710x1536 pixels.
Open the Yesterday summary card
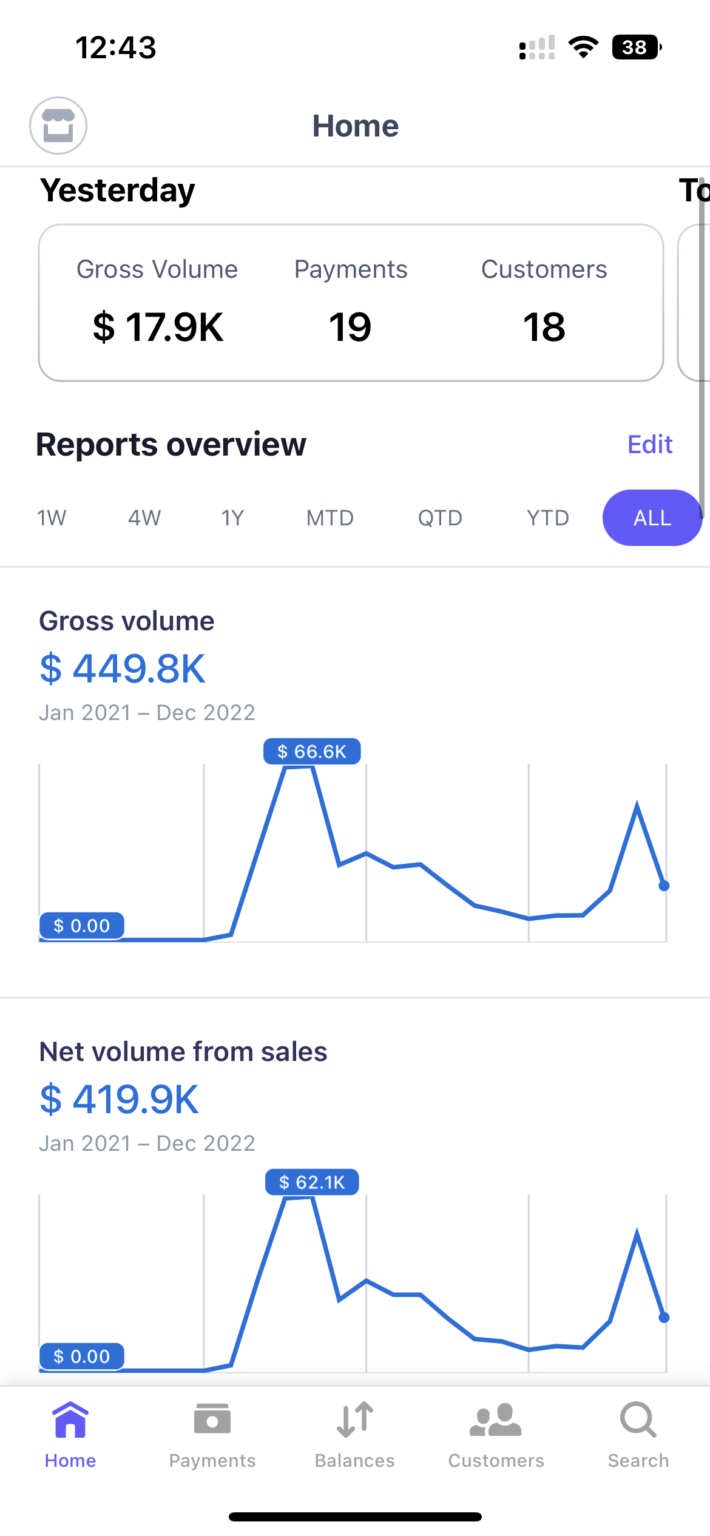pyautogui.click(x=350, y=303)
